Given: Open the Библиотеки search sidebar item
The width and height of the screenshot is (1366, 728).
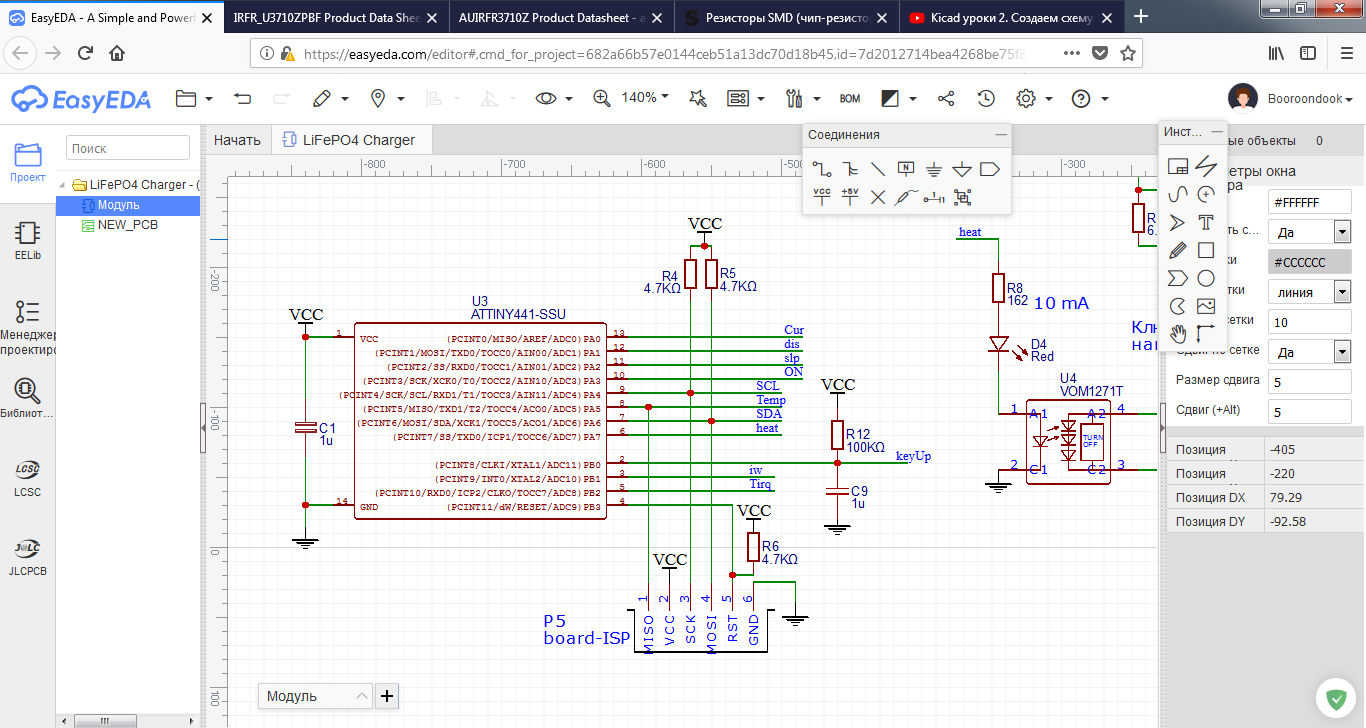Looking at the screenshot, I should 28,398.
